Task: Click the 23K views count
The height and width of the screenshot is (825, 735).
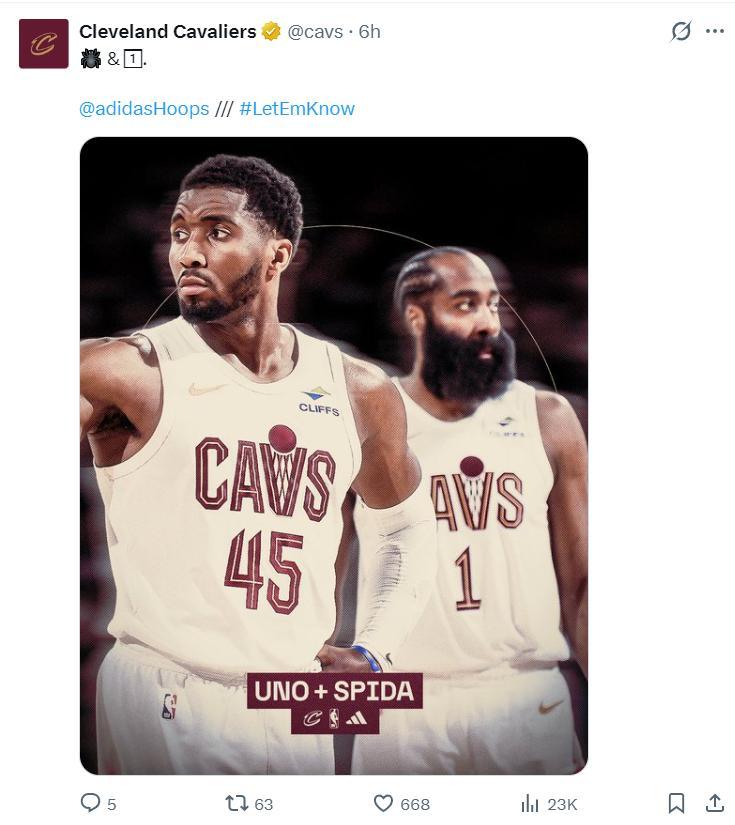Action: click(562, 804)
